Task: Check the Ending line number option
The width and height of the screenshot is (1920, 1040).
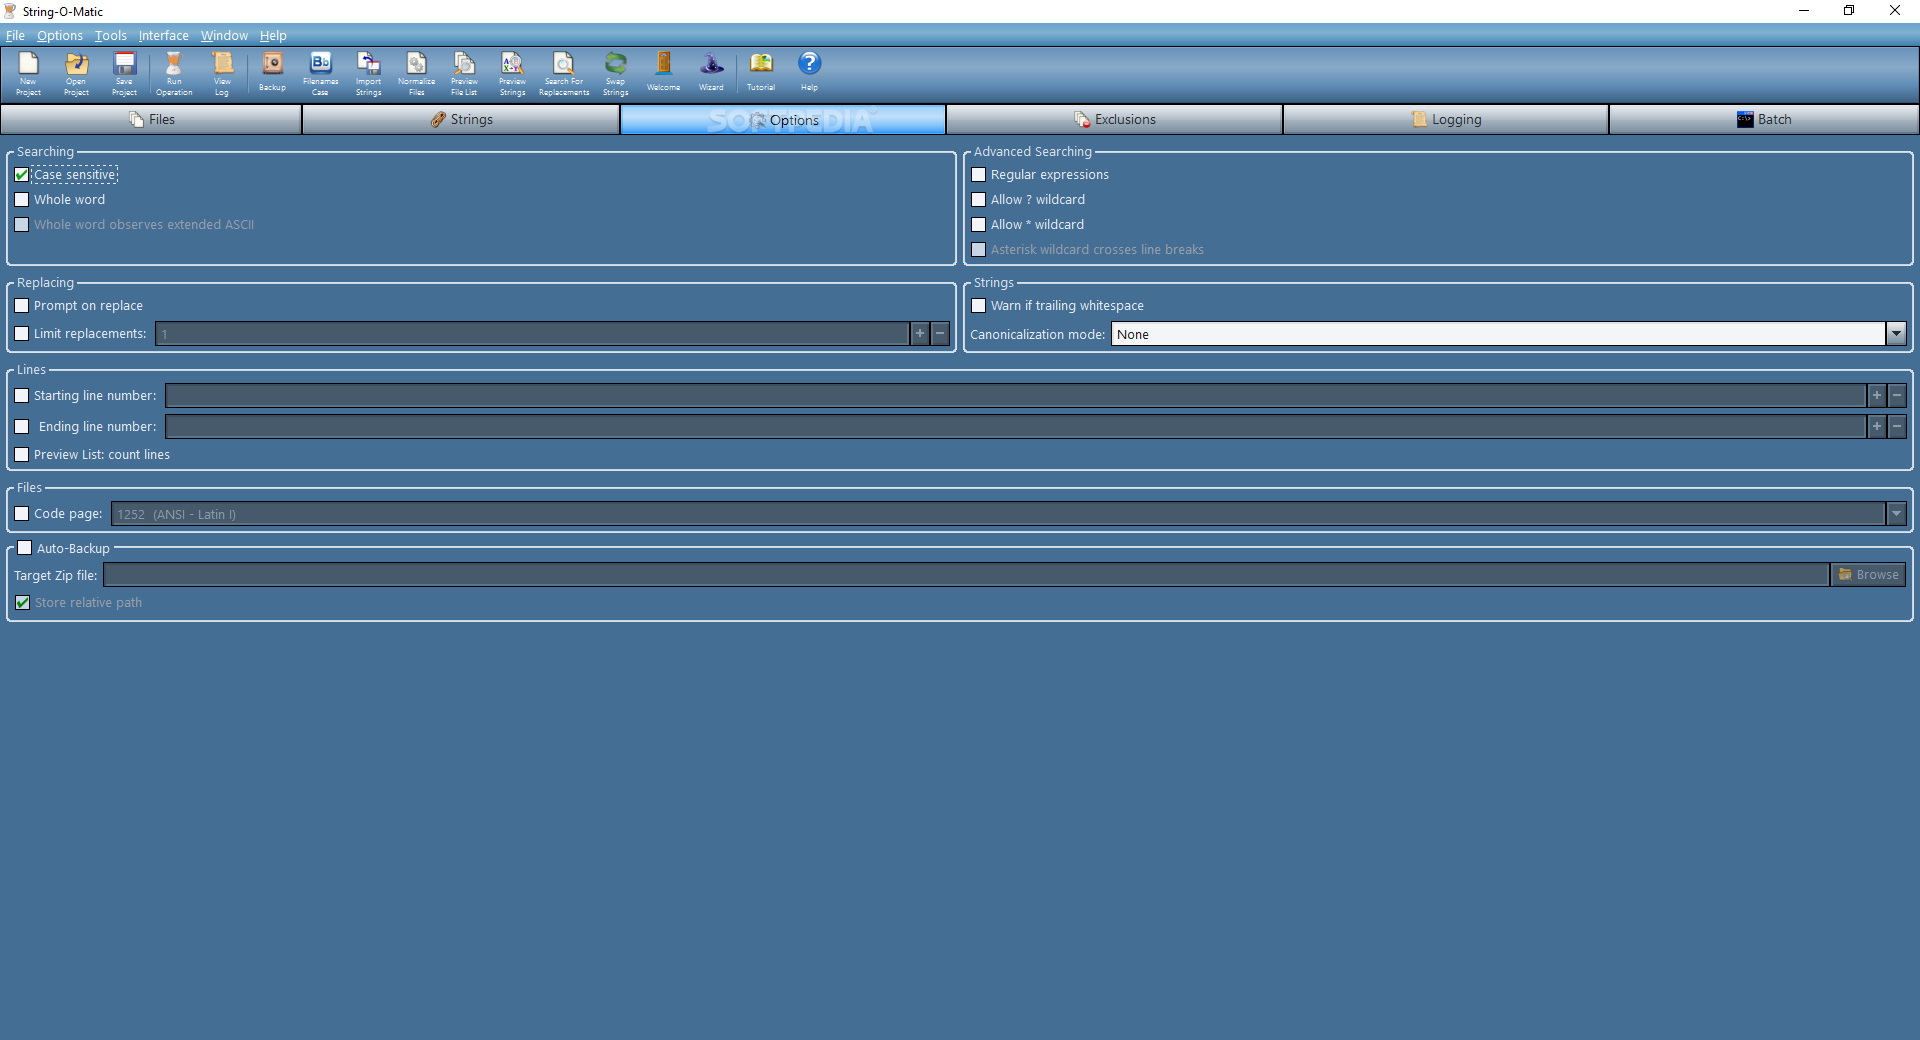Action: 22,427
